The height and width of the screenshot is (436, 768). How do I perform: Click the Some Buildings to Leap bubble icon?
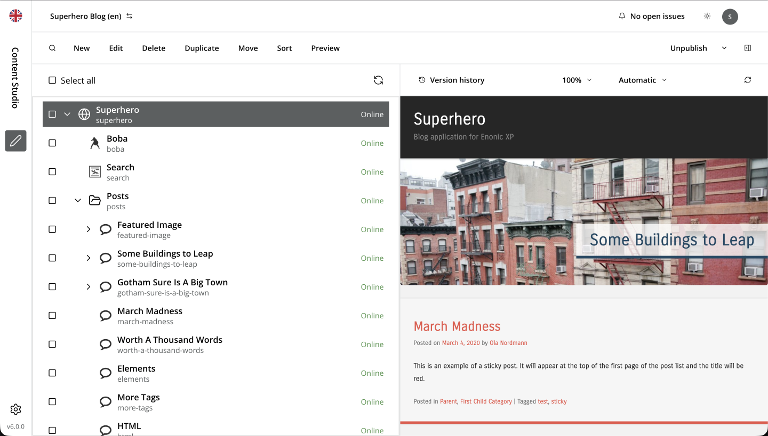[x=105, y=258]
